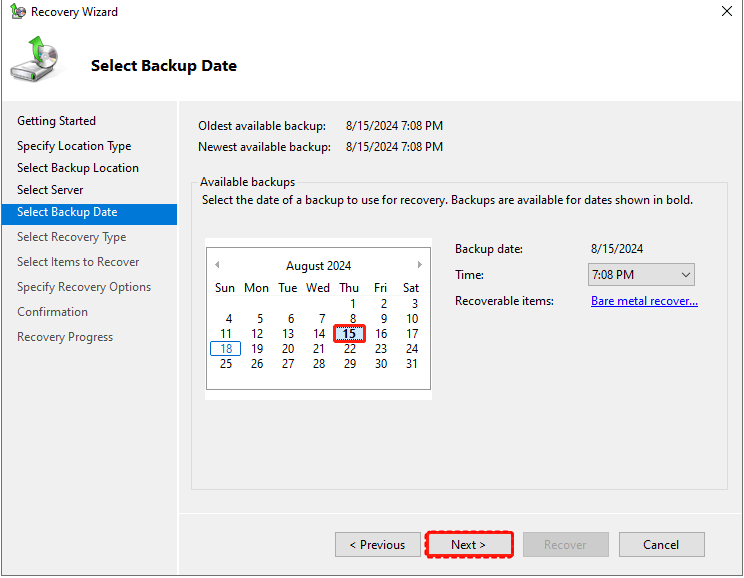
Task: Close the Recovery Wizard window
Action: 726,11
